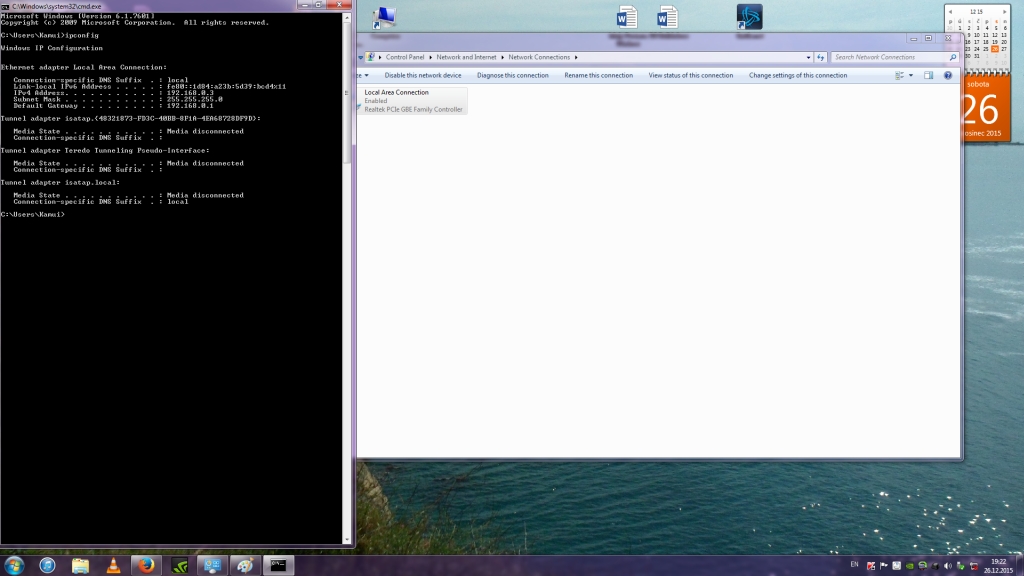
Task: Launch Firefox from the taskbar
Action: [x=145, y=565]
